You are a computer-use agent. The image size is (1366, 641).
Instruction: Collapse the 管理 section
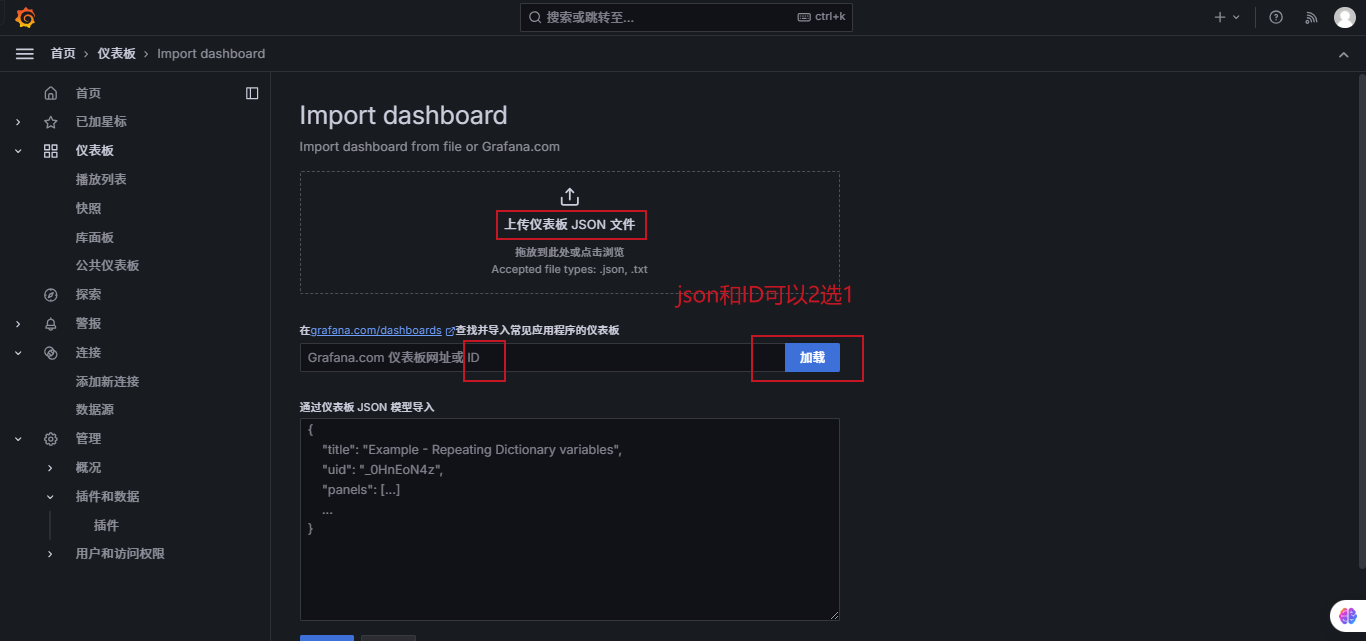coord(18,439)
